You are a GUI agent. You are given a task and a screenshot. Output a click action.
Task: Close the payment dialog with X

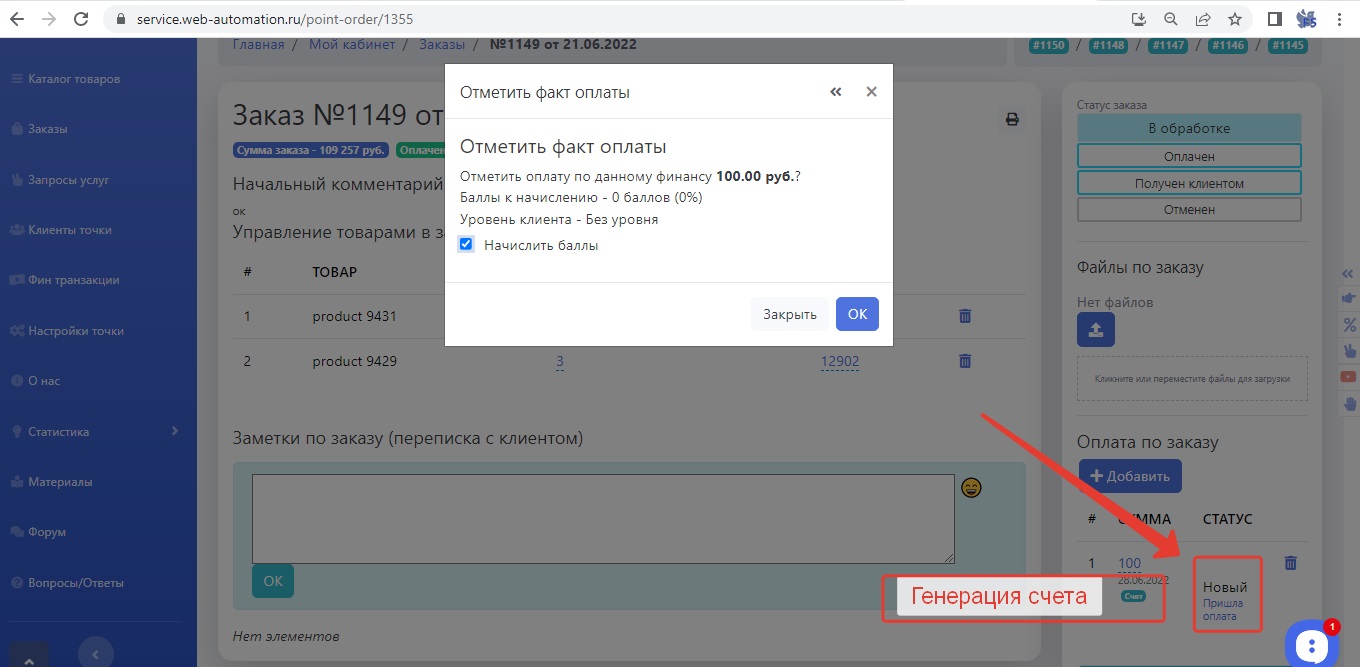[871, 92]
